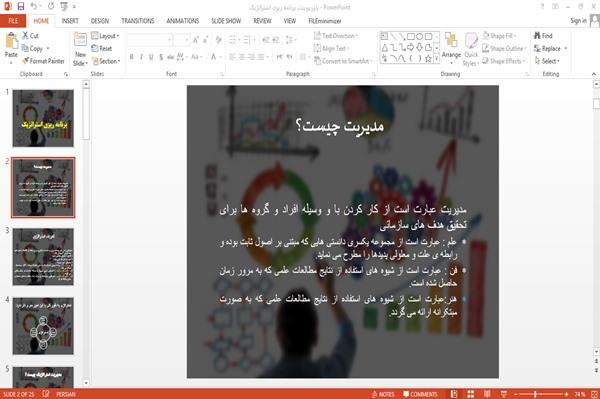Toggle text Shadow formatting
This screenshot has width=600, height=399.
[x=161, y=57]
